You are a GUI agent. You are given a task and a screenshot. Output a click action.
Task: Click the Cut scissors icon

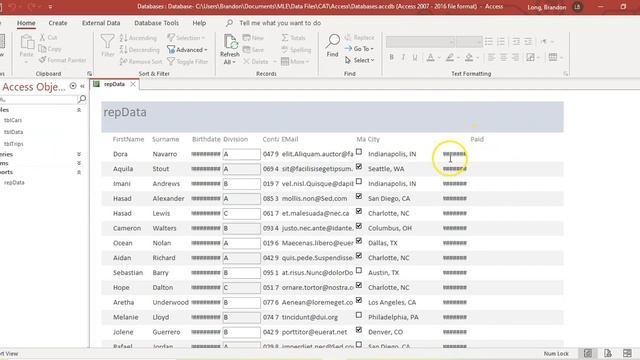click(x=42, y=38)
